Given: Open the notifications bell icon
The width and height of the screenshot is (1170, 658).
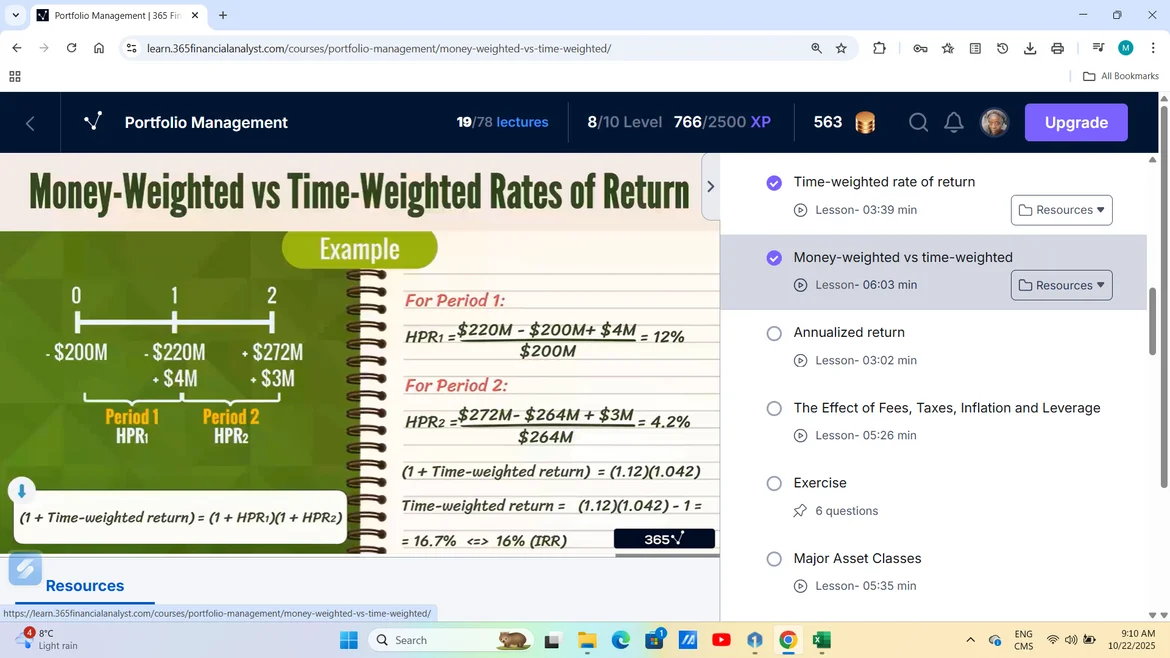Looking at the screenshot, I should [x=954, y=122].
